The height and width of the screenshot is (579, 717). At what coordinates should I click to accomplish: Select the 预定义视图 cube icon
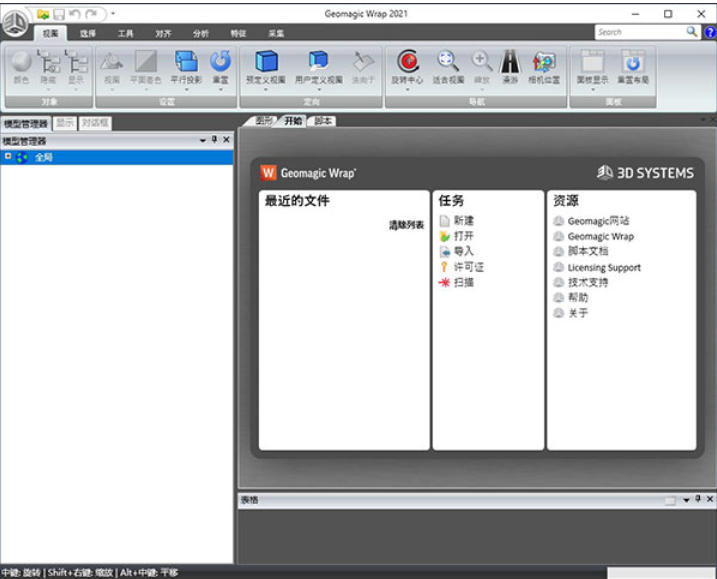coord(266,62)
